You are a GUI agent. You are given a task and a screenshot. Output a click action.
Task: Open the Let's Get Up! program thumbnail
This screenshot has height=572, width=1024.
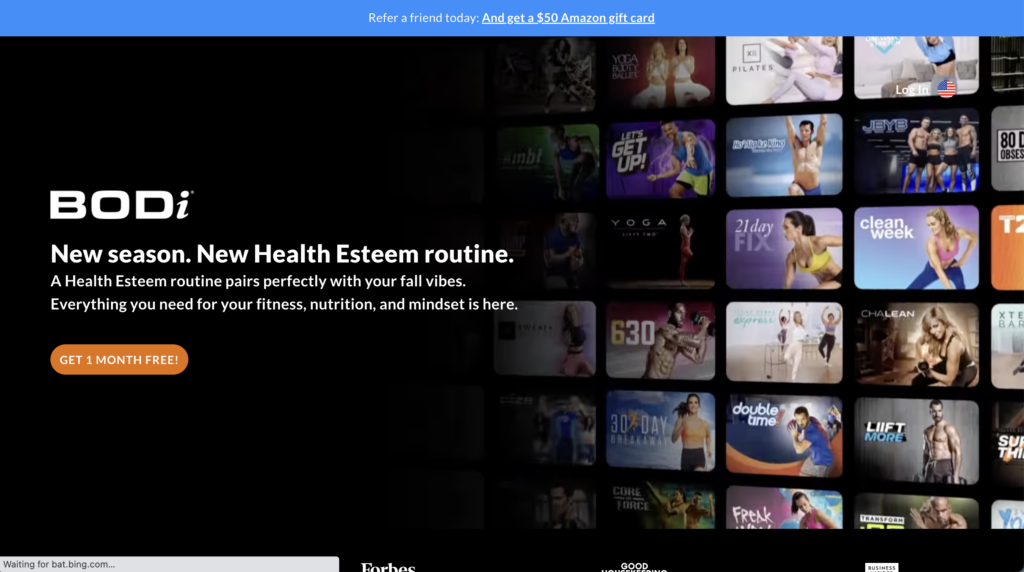point(660,159)
